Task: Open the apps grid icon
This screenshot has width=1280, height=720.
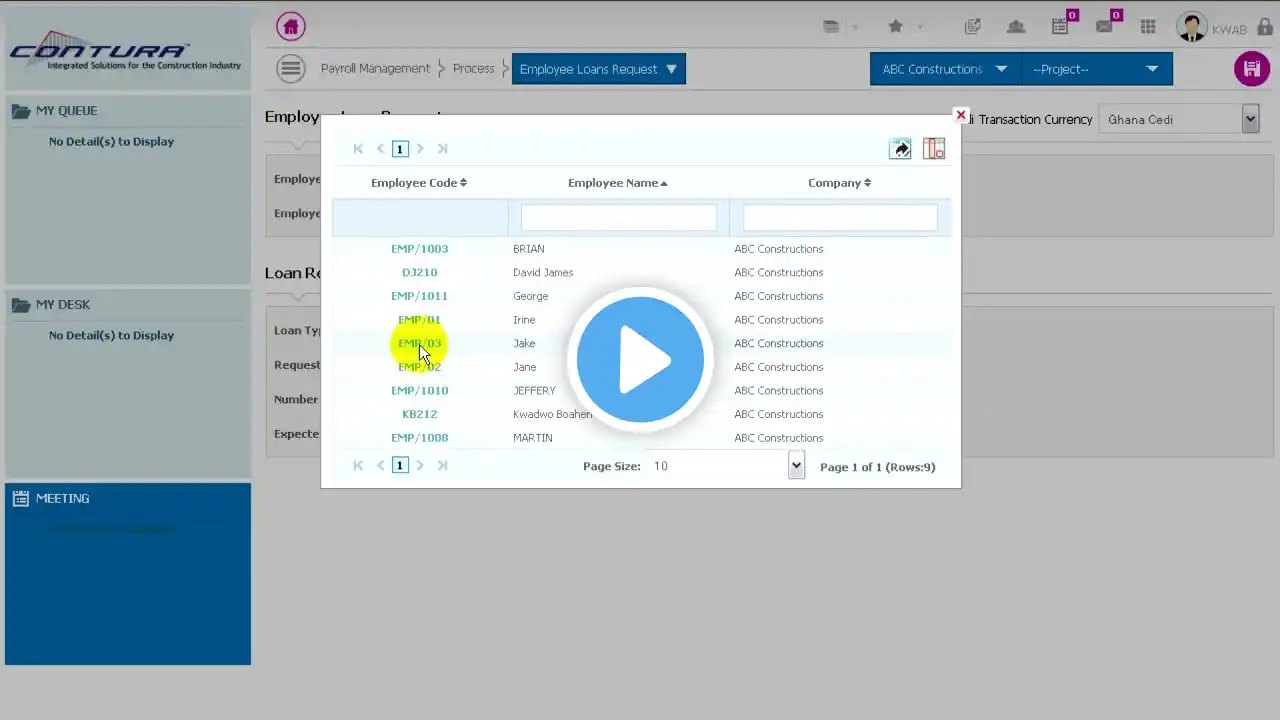Action: tap(1148, 27)
